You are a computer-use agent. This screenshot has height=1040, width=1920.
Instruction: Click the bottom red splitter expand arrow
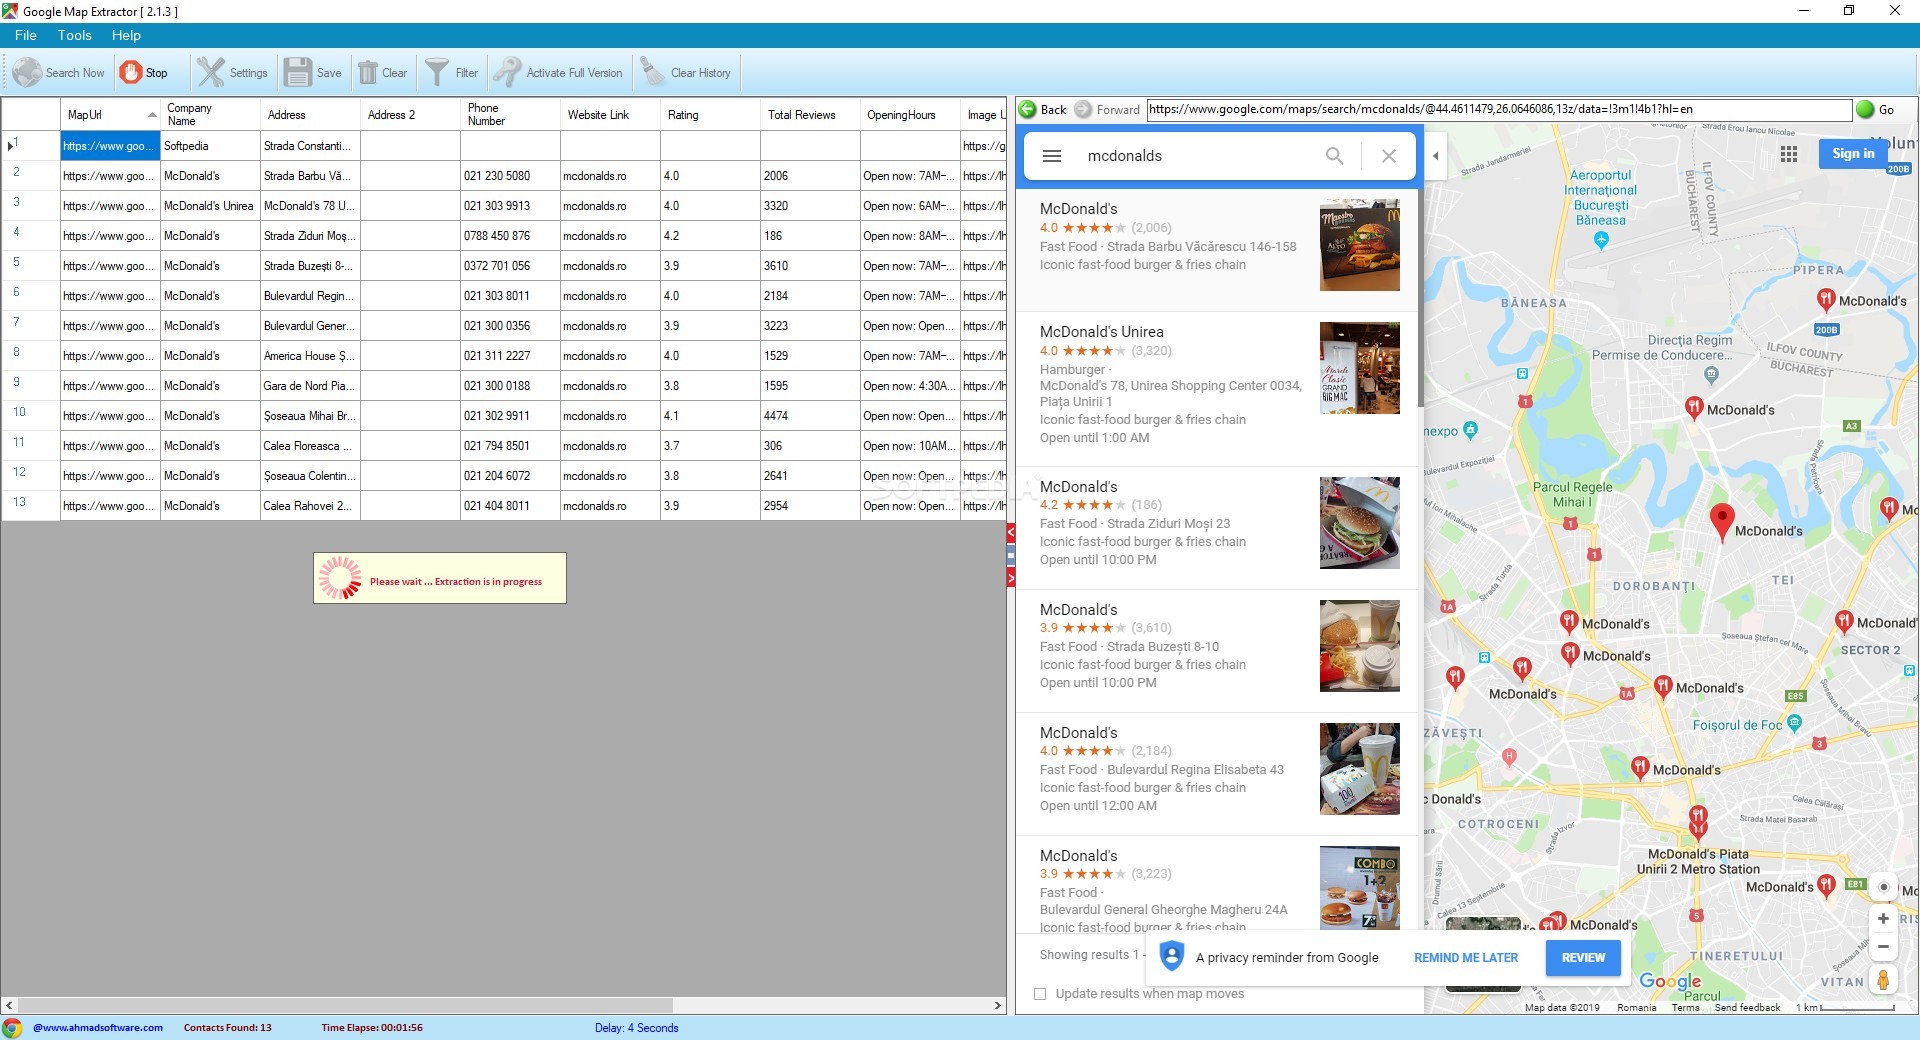pyautogui.click(x=1011, y=578)
